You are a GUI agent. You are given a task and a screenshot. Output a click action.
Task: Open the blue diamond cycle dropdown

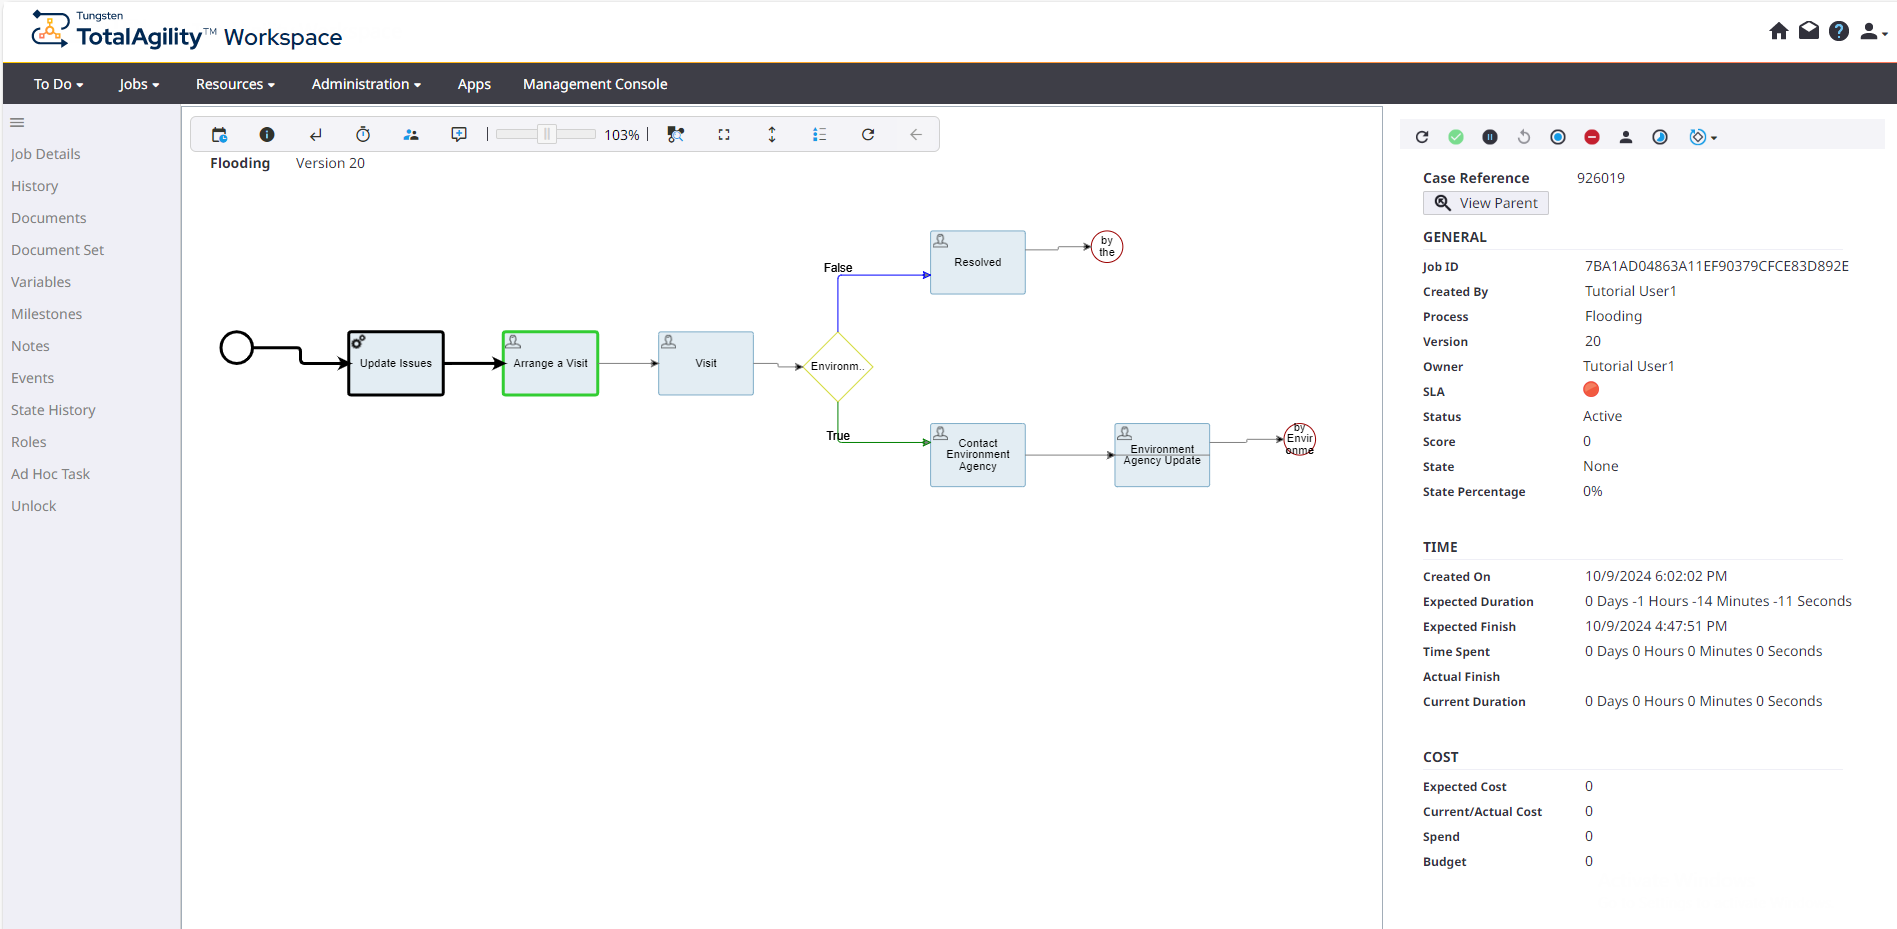[1703, 137]
